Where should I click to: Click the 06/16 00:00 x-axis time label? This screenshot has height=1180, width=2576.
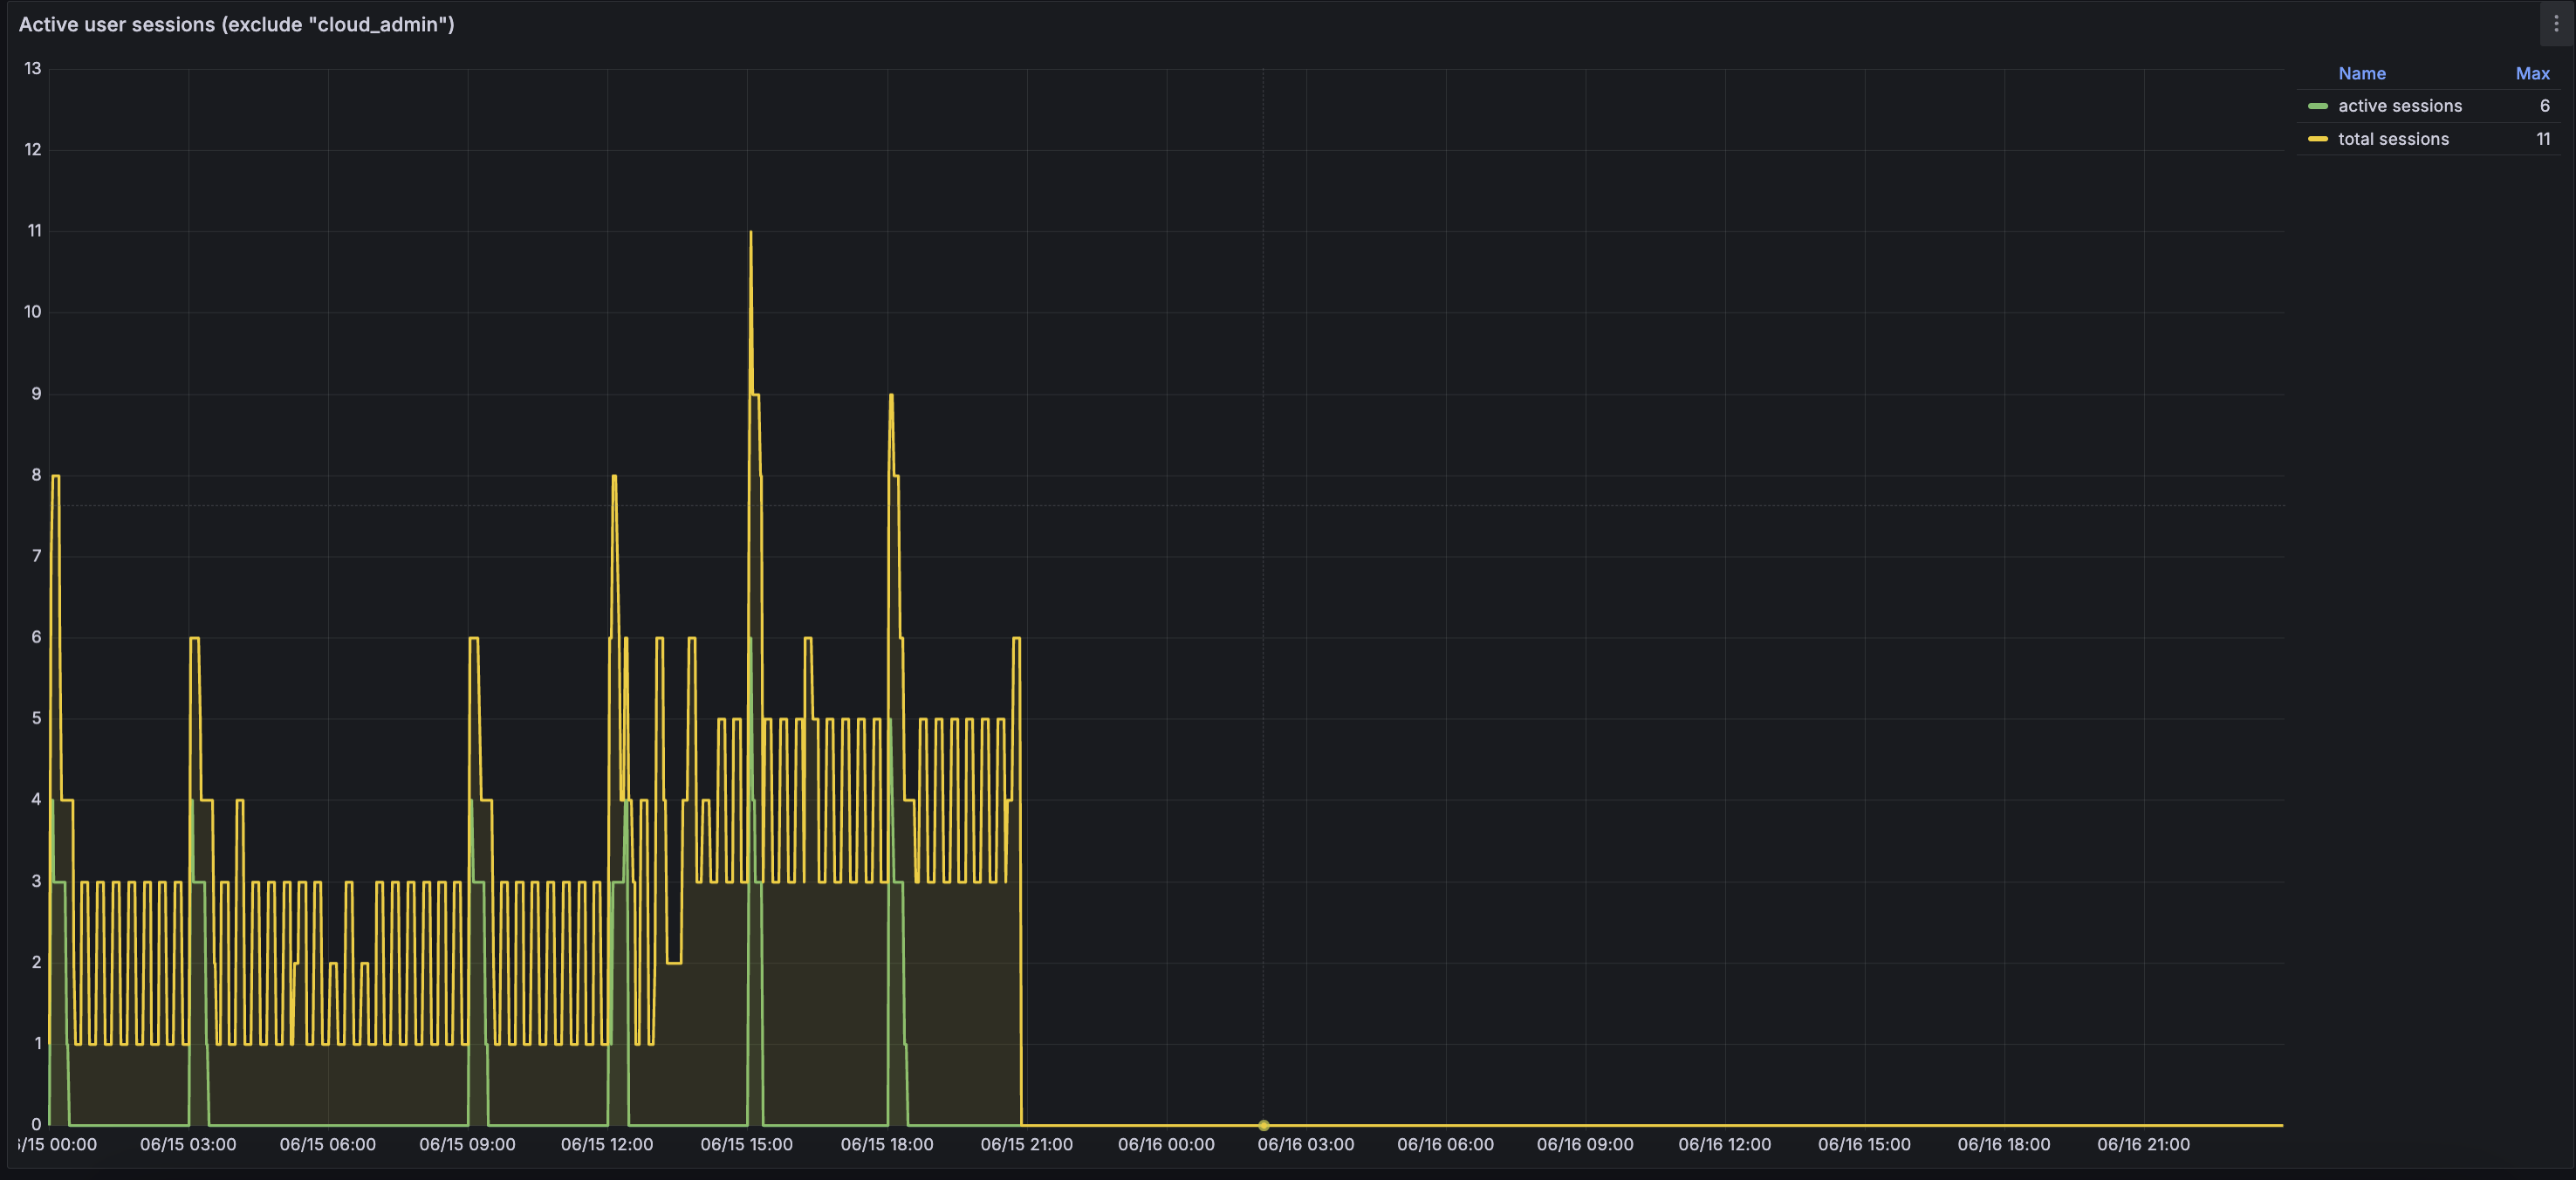1166,1144
